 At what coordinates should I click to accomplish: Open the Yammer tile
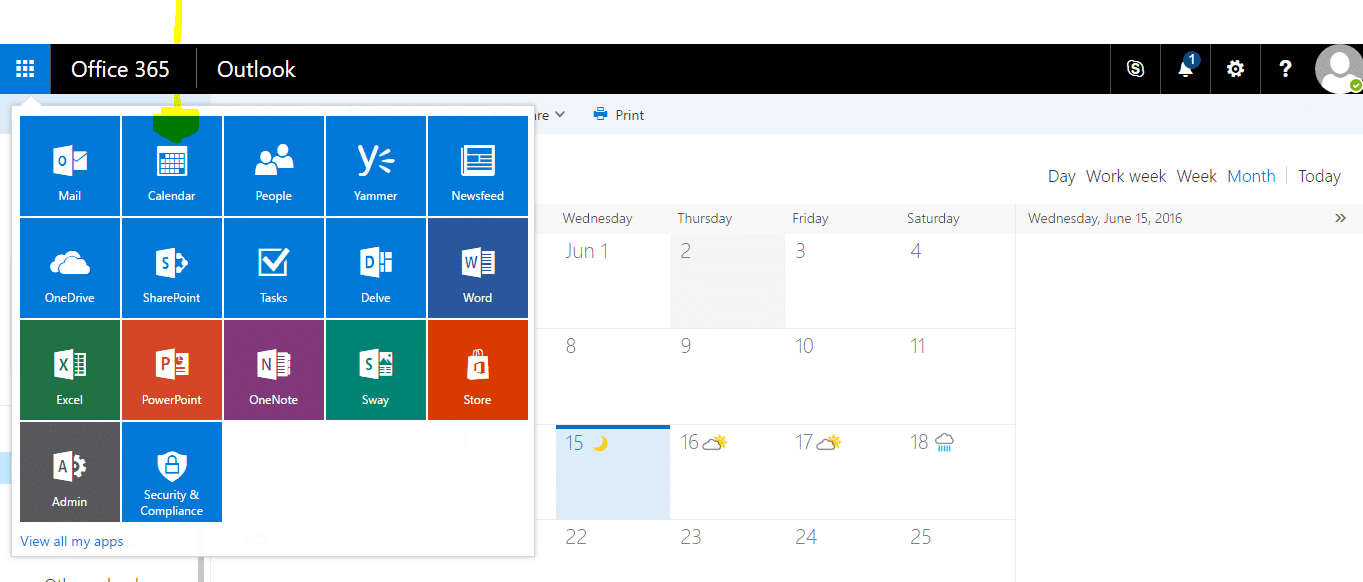pyautogui.click(x=376, y=165)
